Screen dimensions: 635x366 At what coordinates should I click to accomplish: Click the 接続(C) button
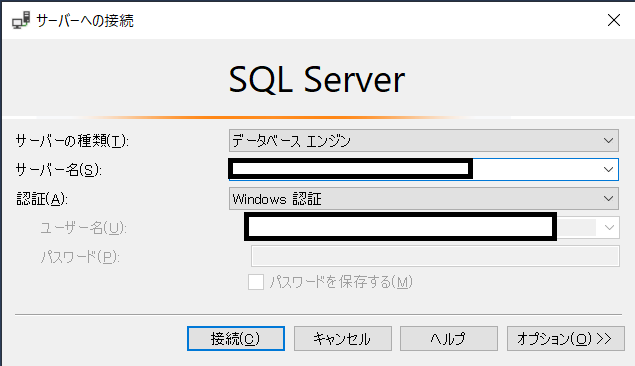pyautogui.click(x=236, y=338)
